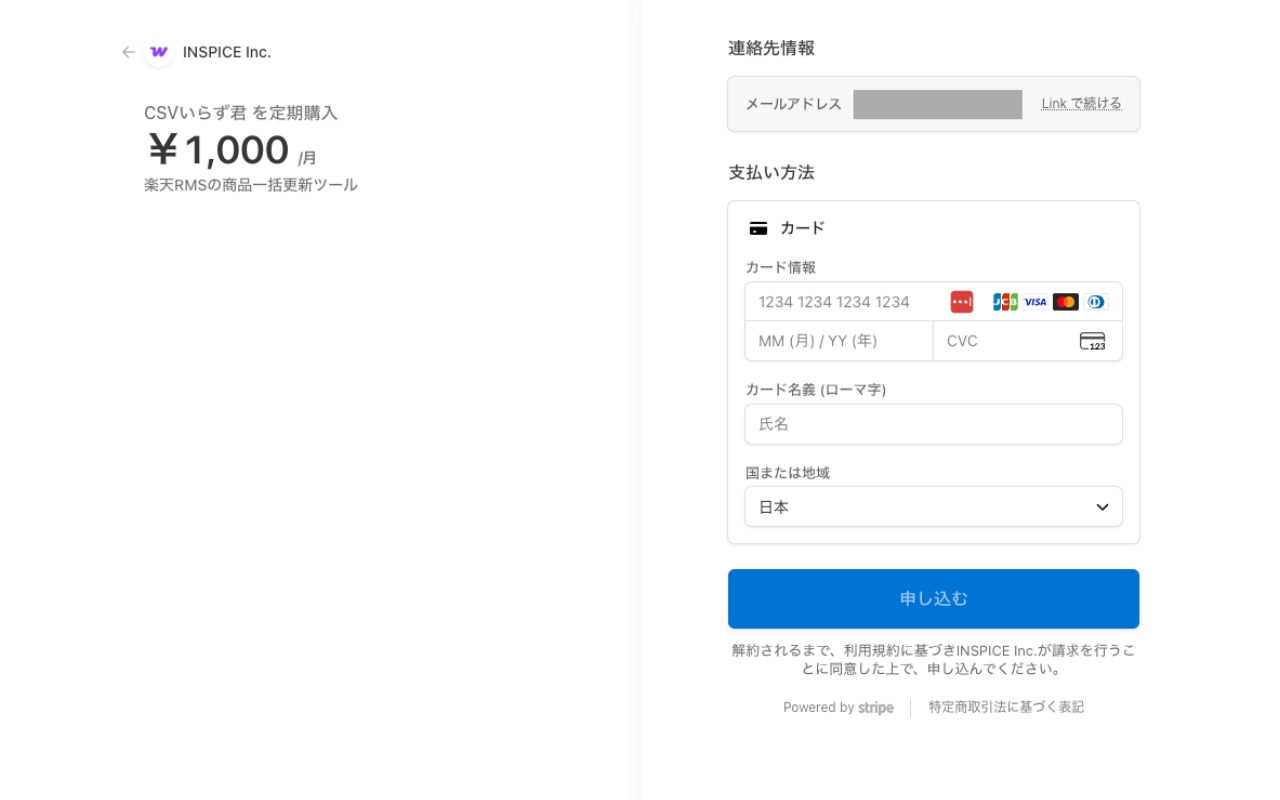
Task: Click the purple INSPICE Inc. logo
Action: click(x=158, y=52)
